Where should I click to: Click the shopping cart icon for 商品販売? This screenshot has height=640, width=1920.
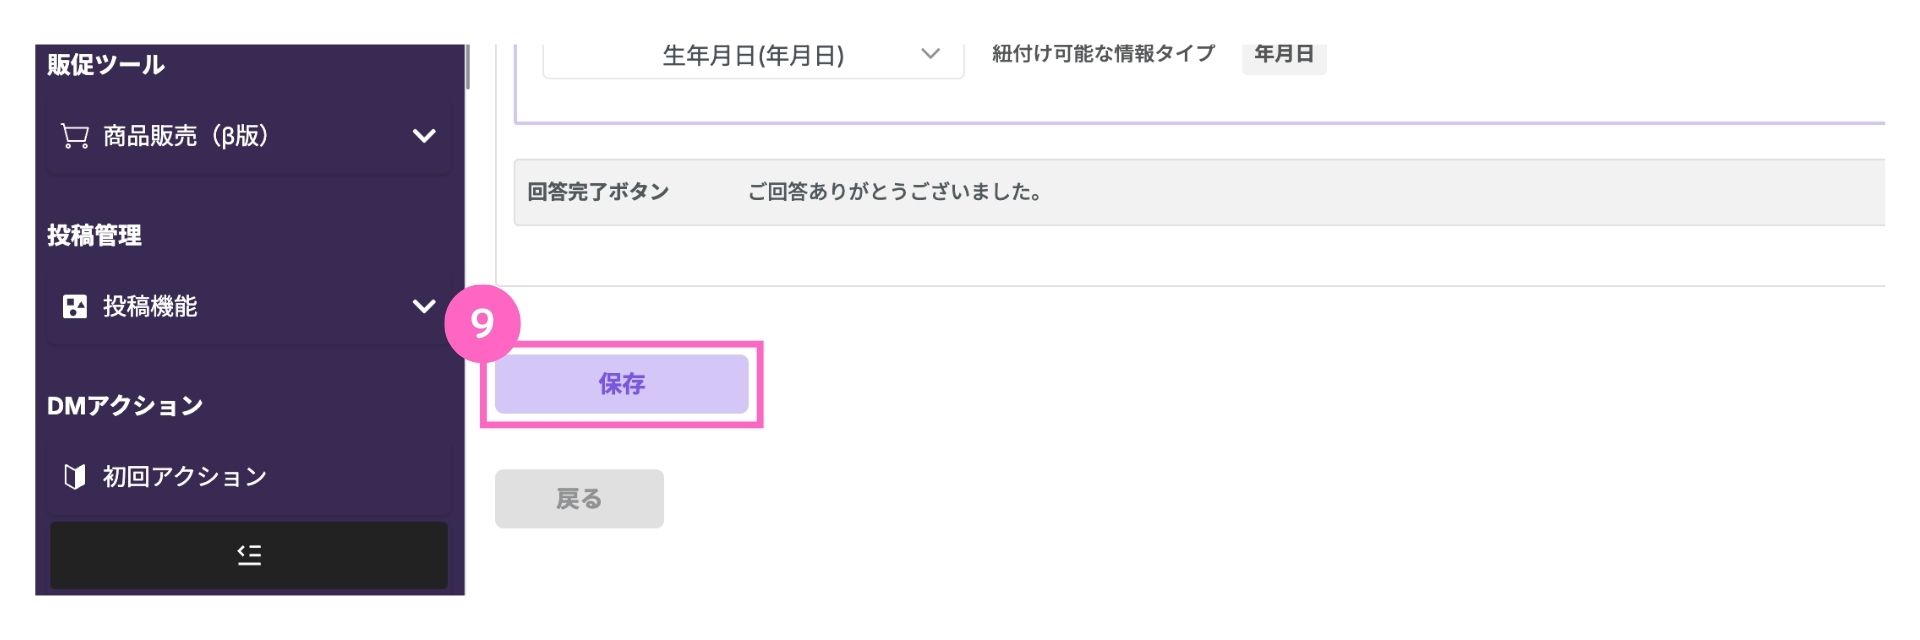(x=75, y=136)
